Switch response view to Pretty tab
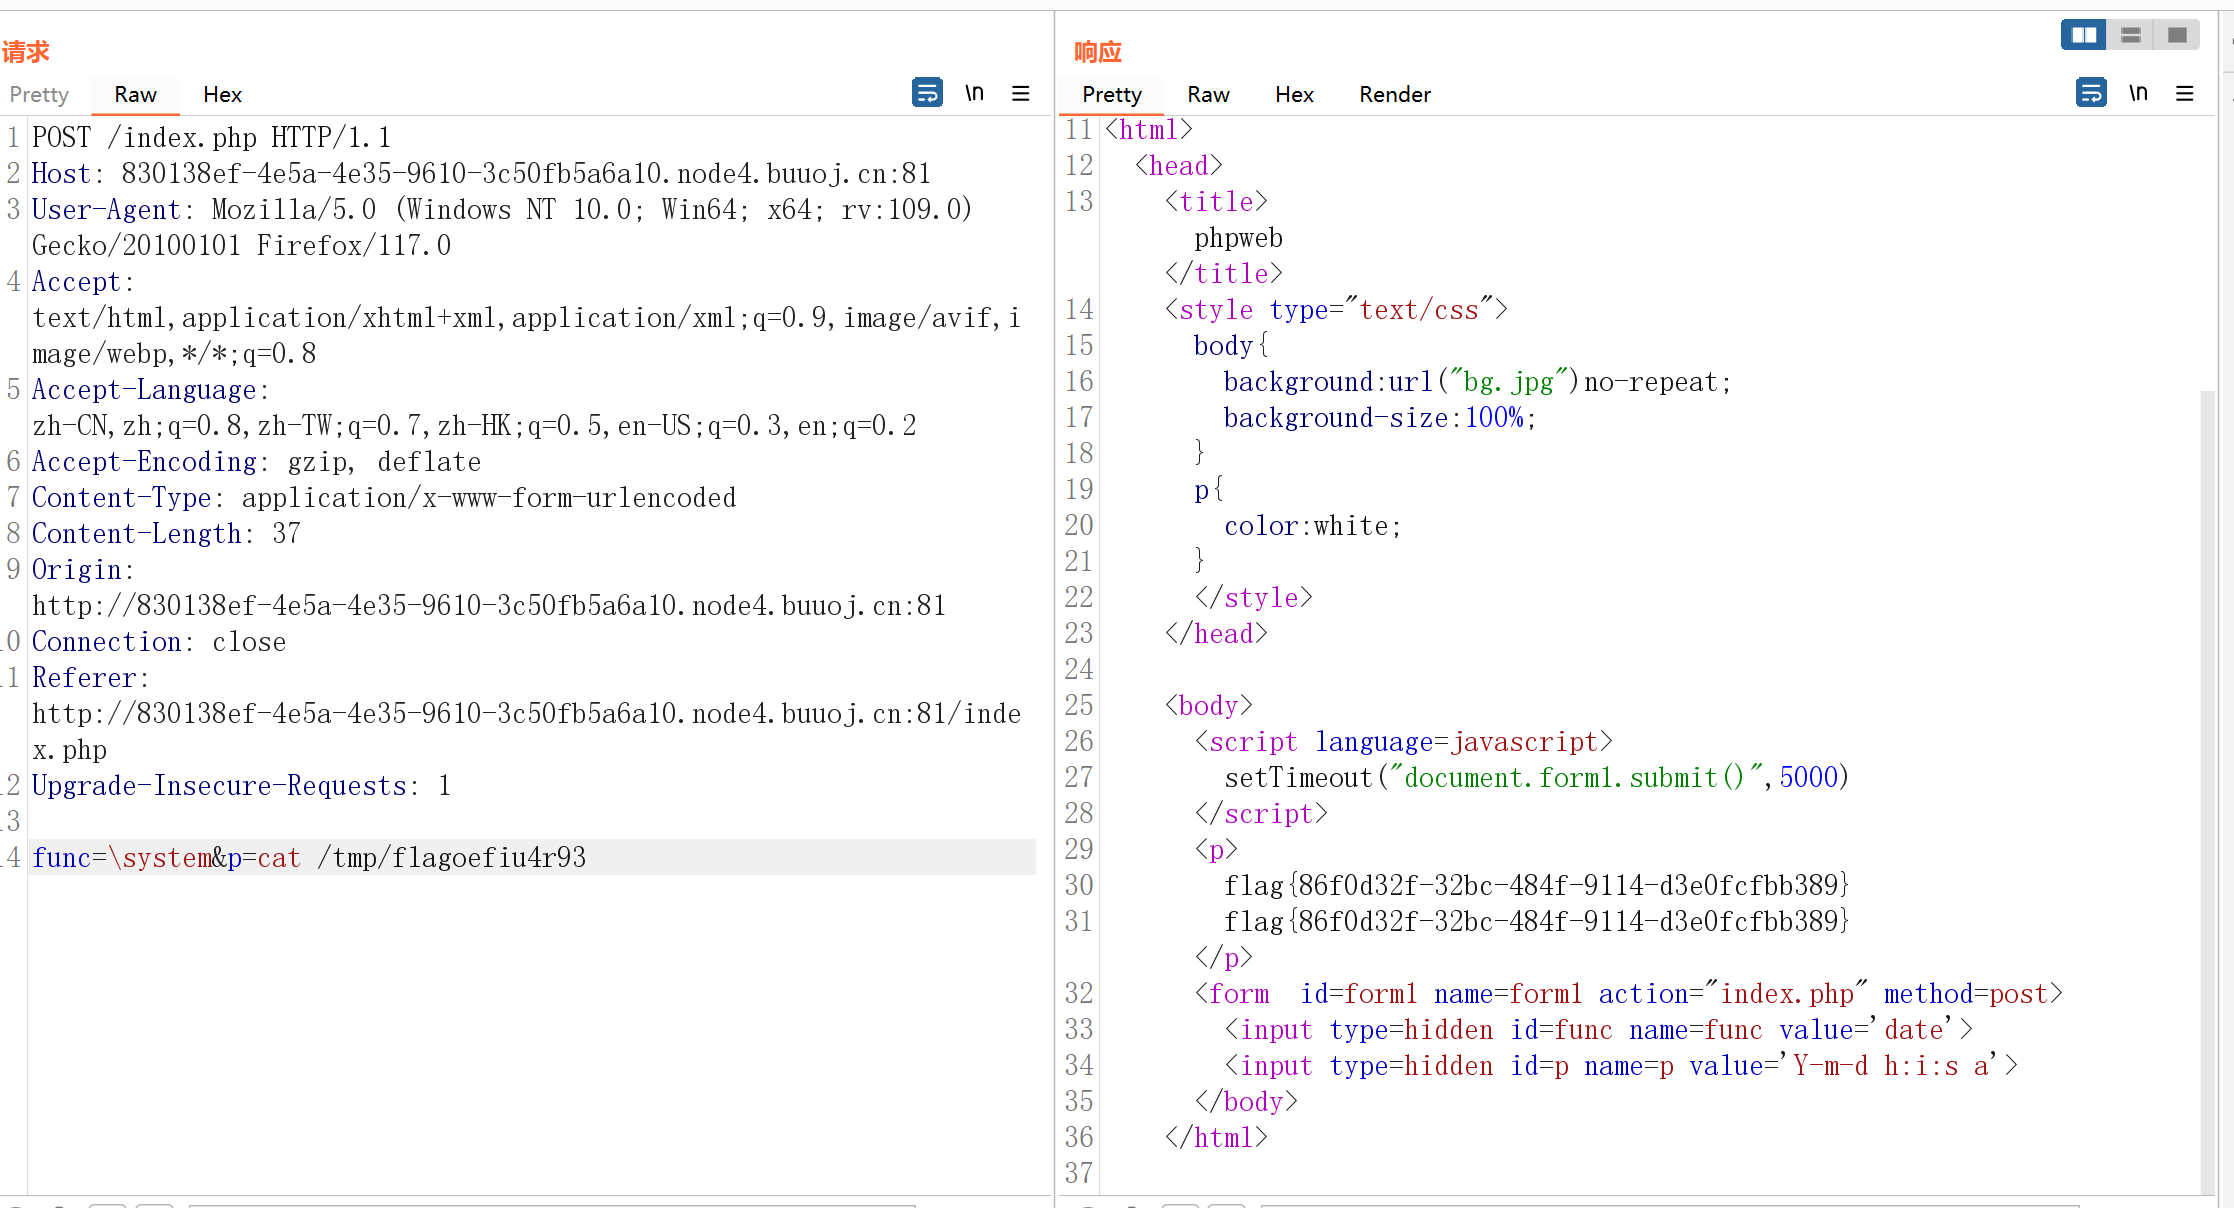Image resolution: width=2234 pixels, height=1208 pixels. (1111, 95)
